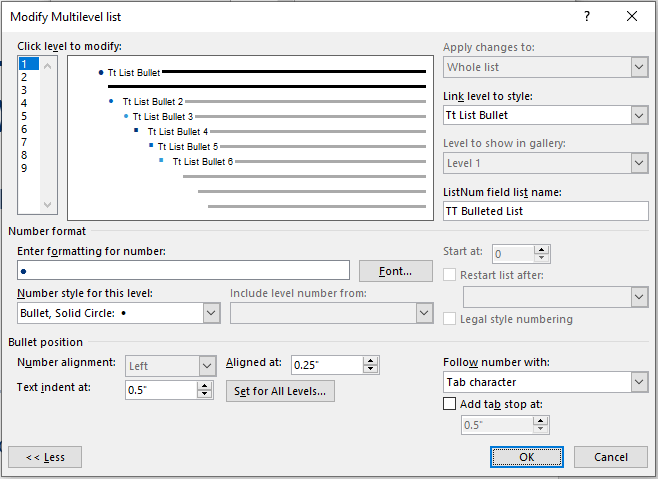The width and height of the screenshot is (658, 479).
Task: Increase the Text indent at value
Action: (206, 385)
